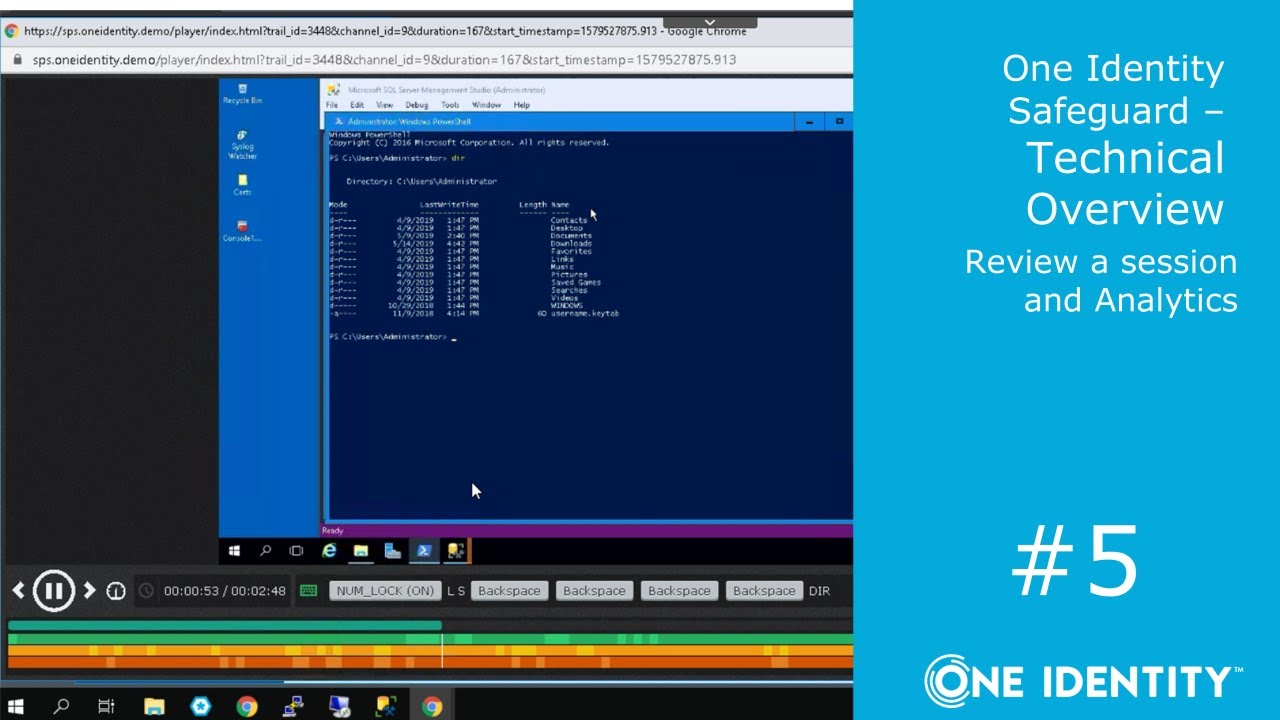1280x720 pixels.
Task: Open the blue hexagon app on host taskbar
Action: click(x=201, y=707)
